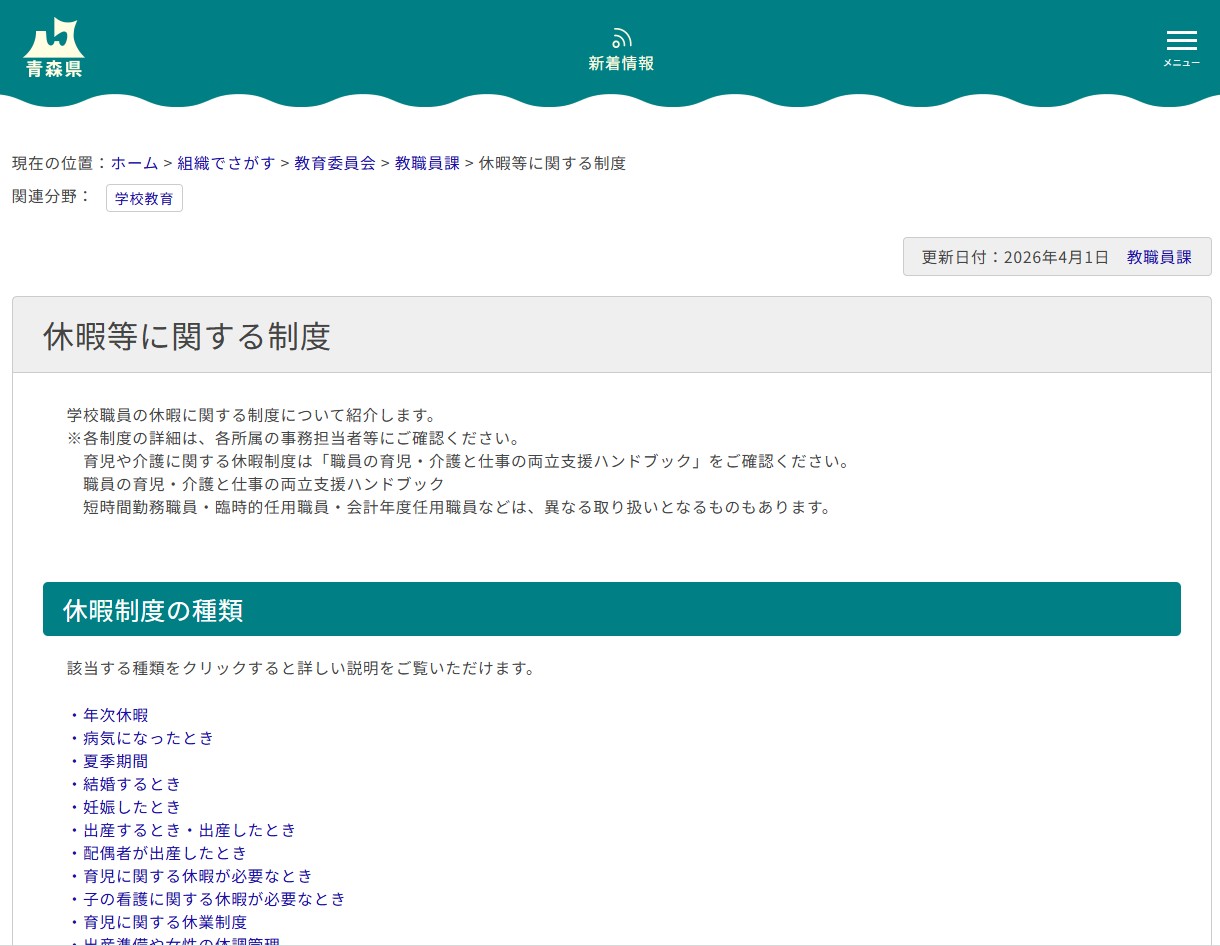This screenshot has height=946, width=1220.
Task: Open the 教職員課 breadcrumb link
Action: point(427,163)
